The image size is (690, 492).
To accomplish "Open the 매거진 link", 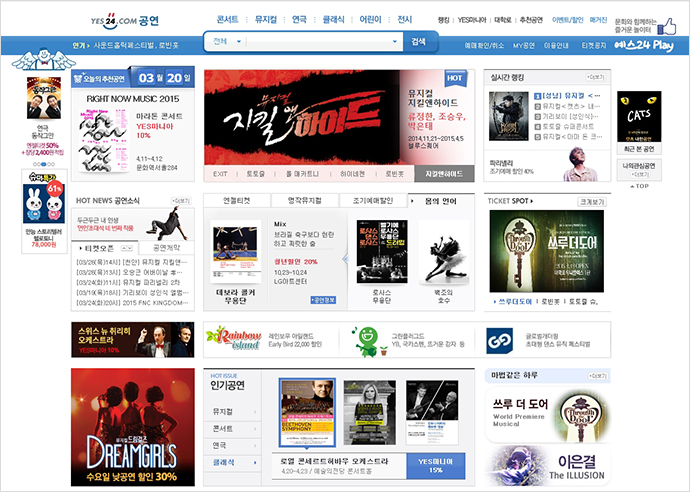I will click(x=598, y=20).
